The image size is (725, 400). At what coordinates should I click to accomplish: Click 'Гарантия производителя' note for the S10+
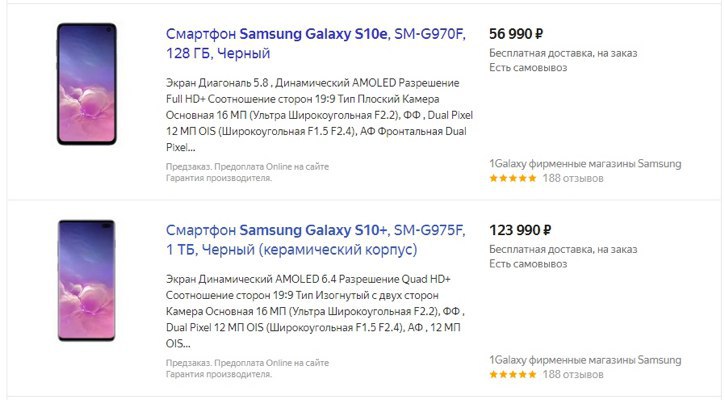[219, 374]
